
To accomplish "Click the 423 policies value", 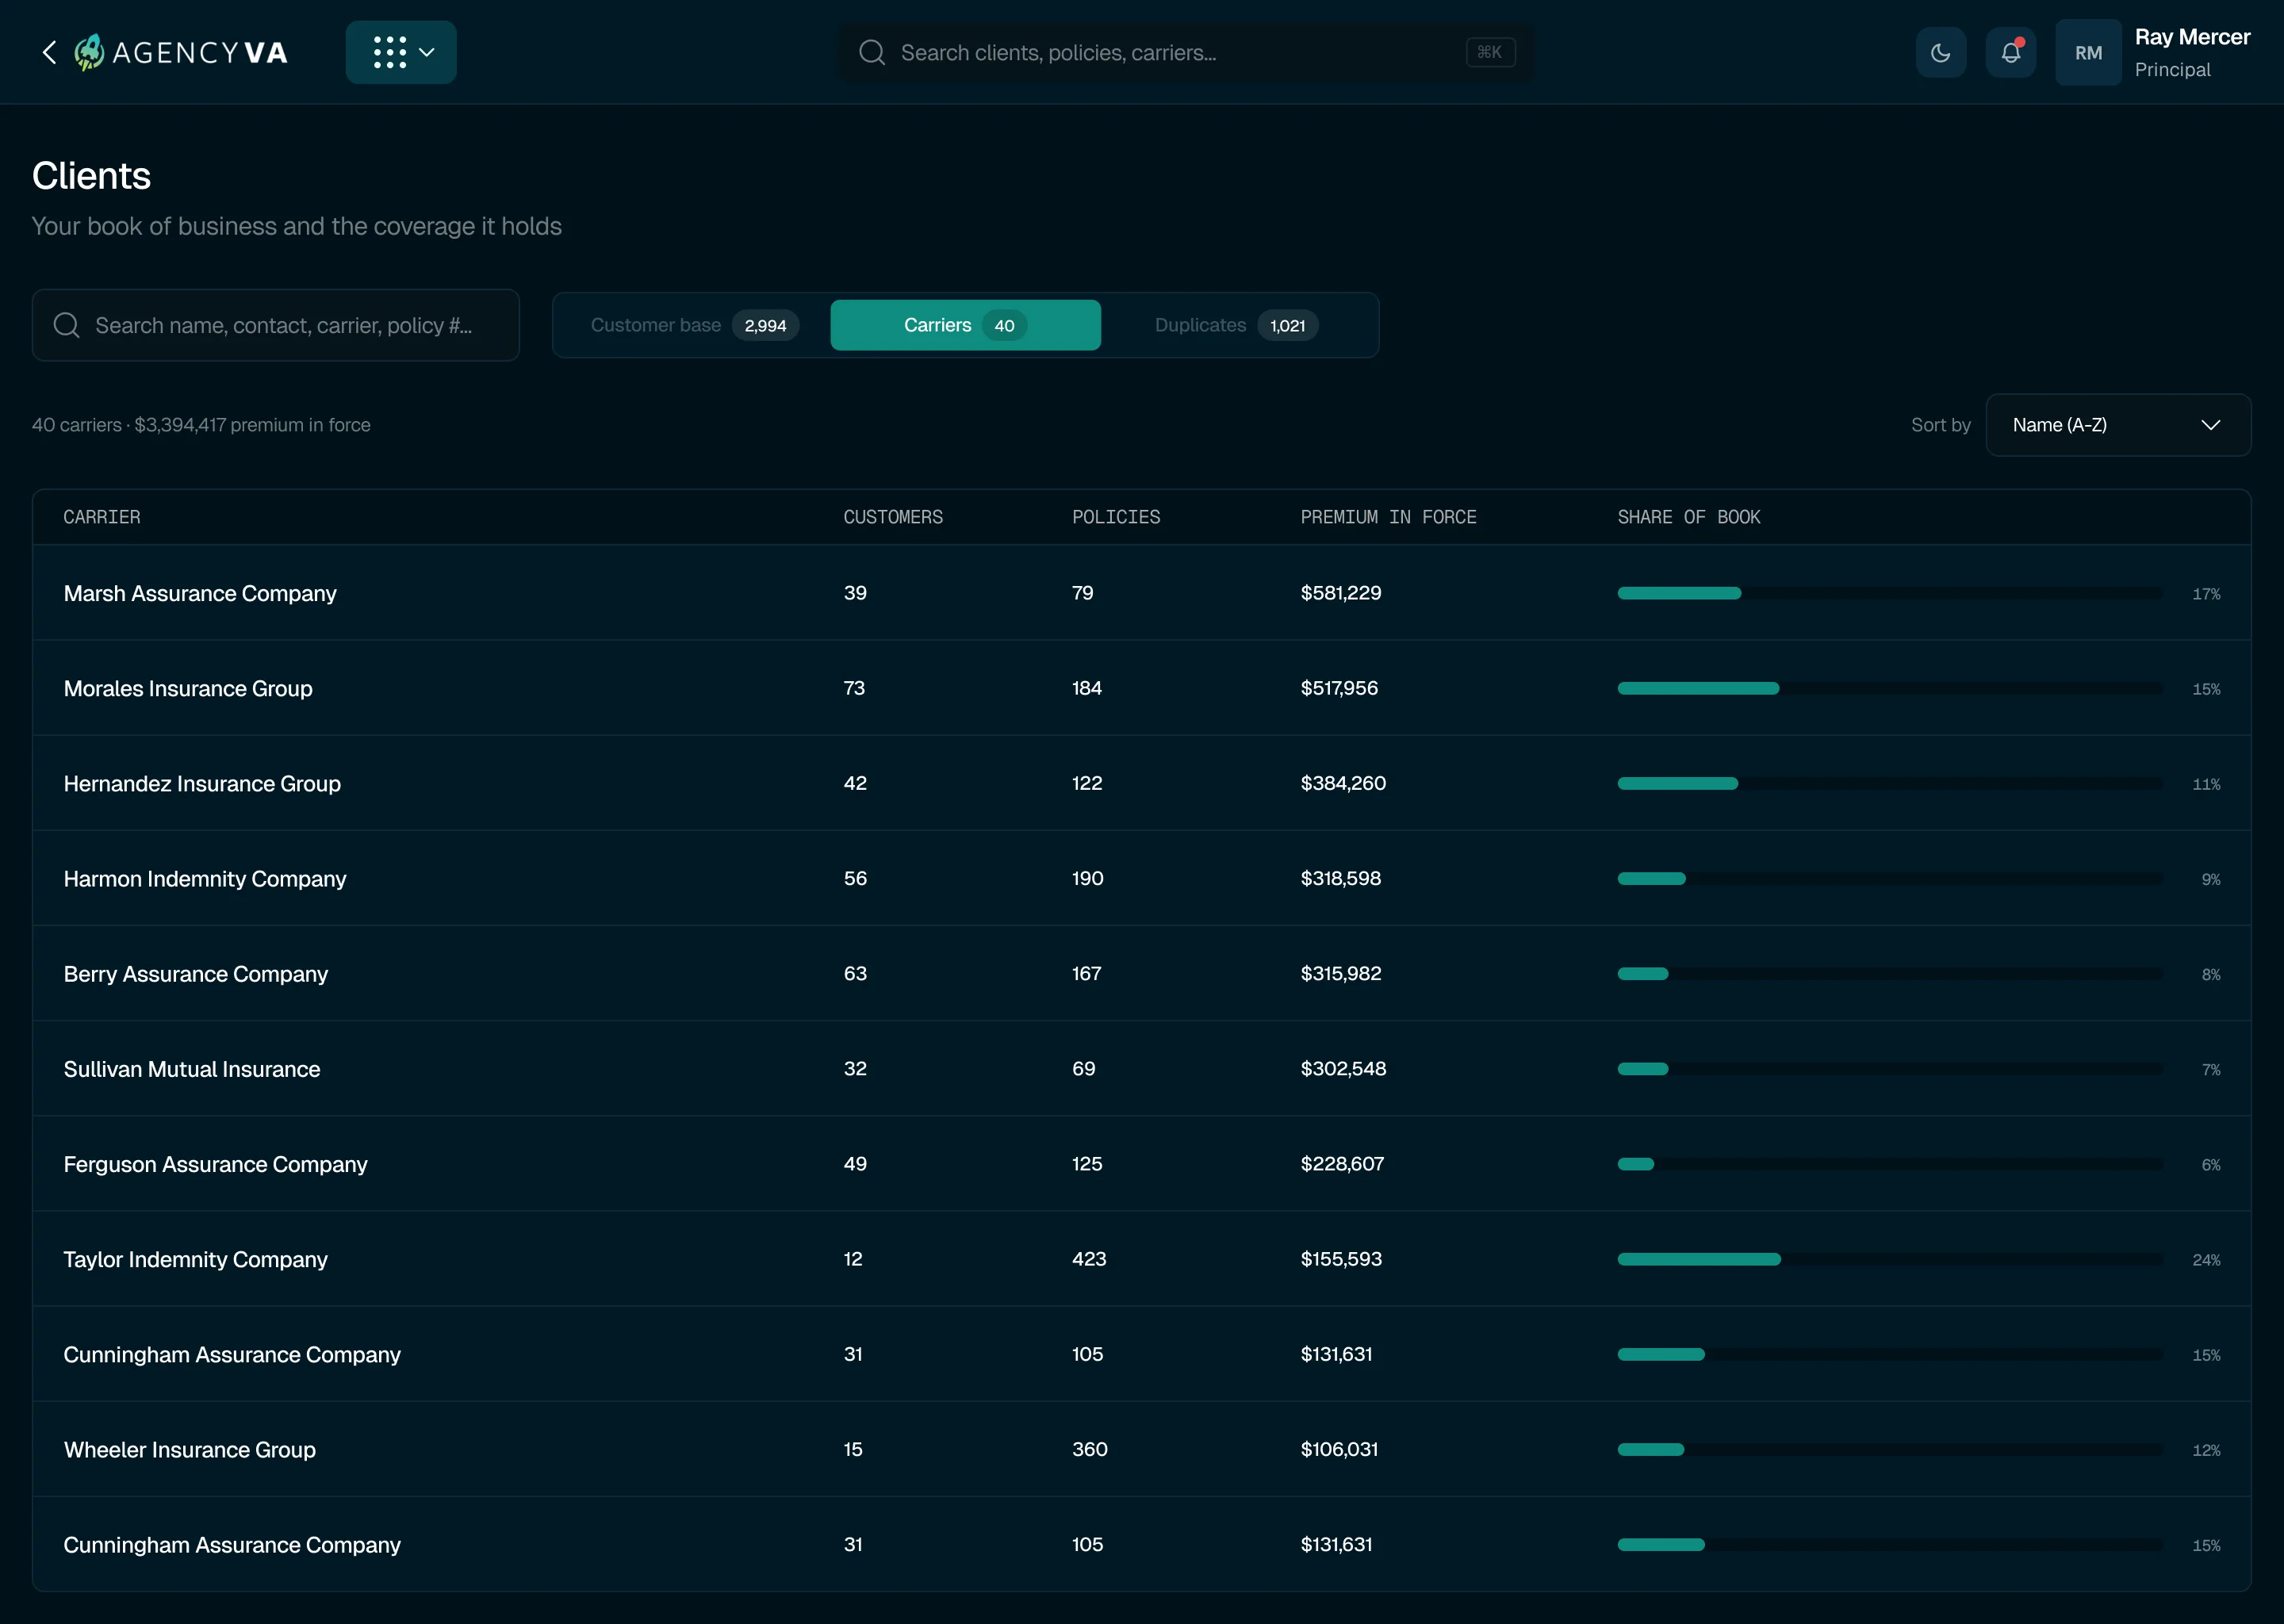I will [x=1089, y=1259].
